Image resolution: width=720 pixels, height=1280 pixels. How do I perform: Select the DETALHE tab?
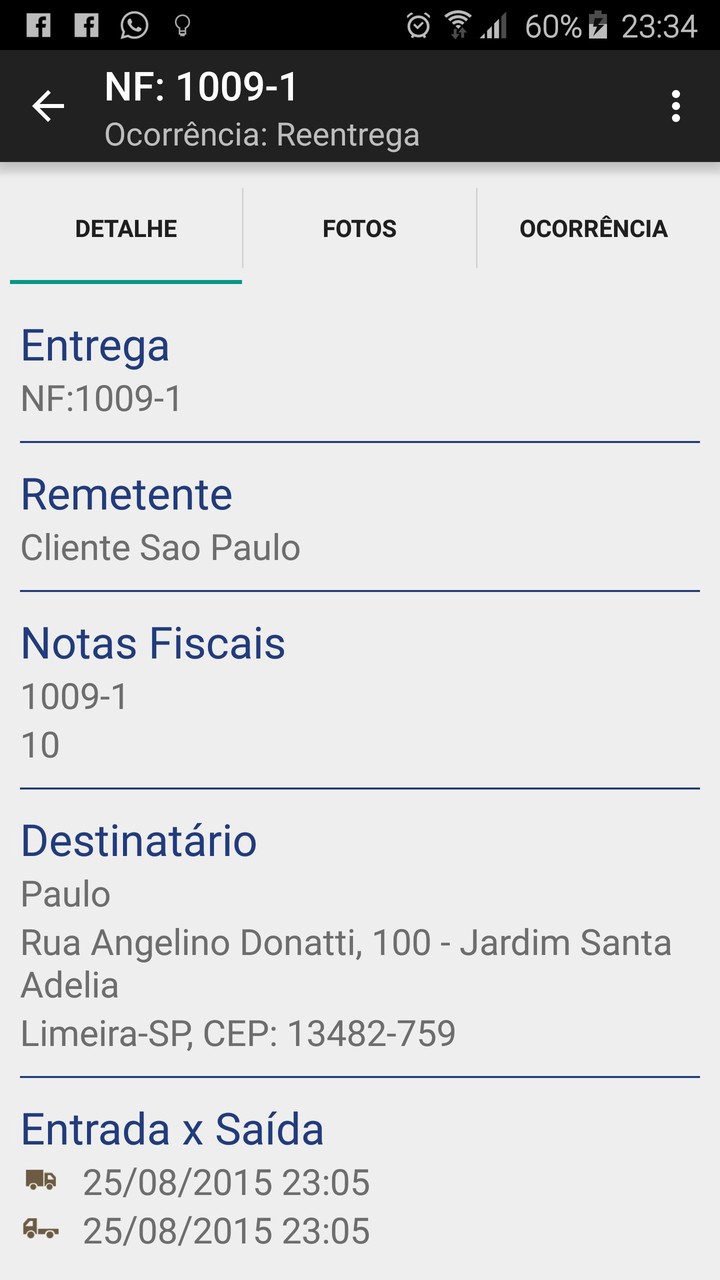coord(126,229)
